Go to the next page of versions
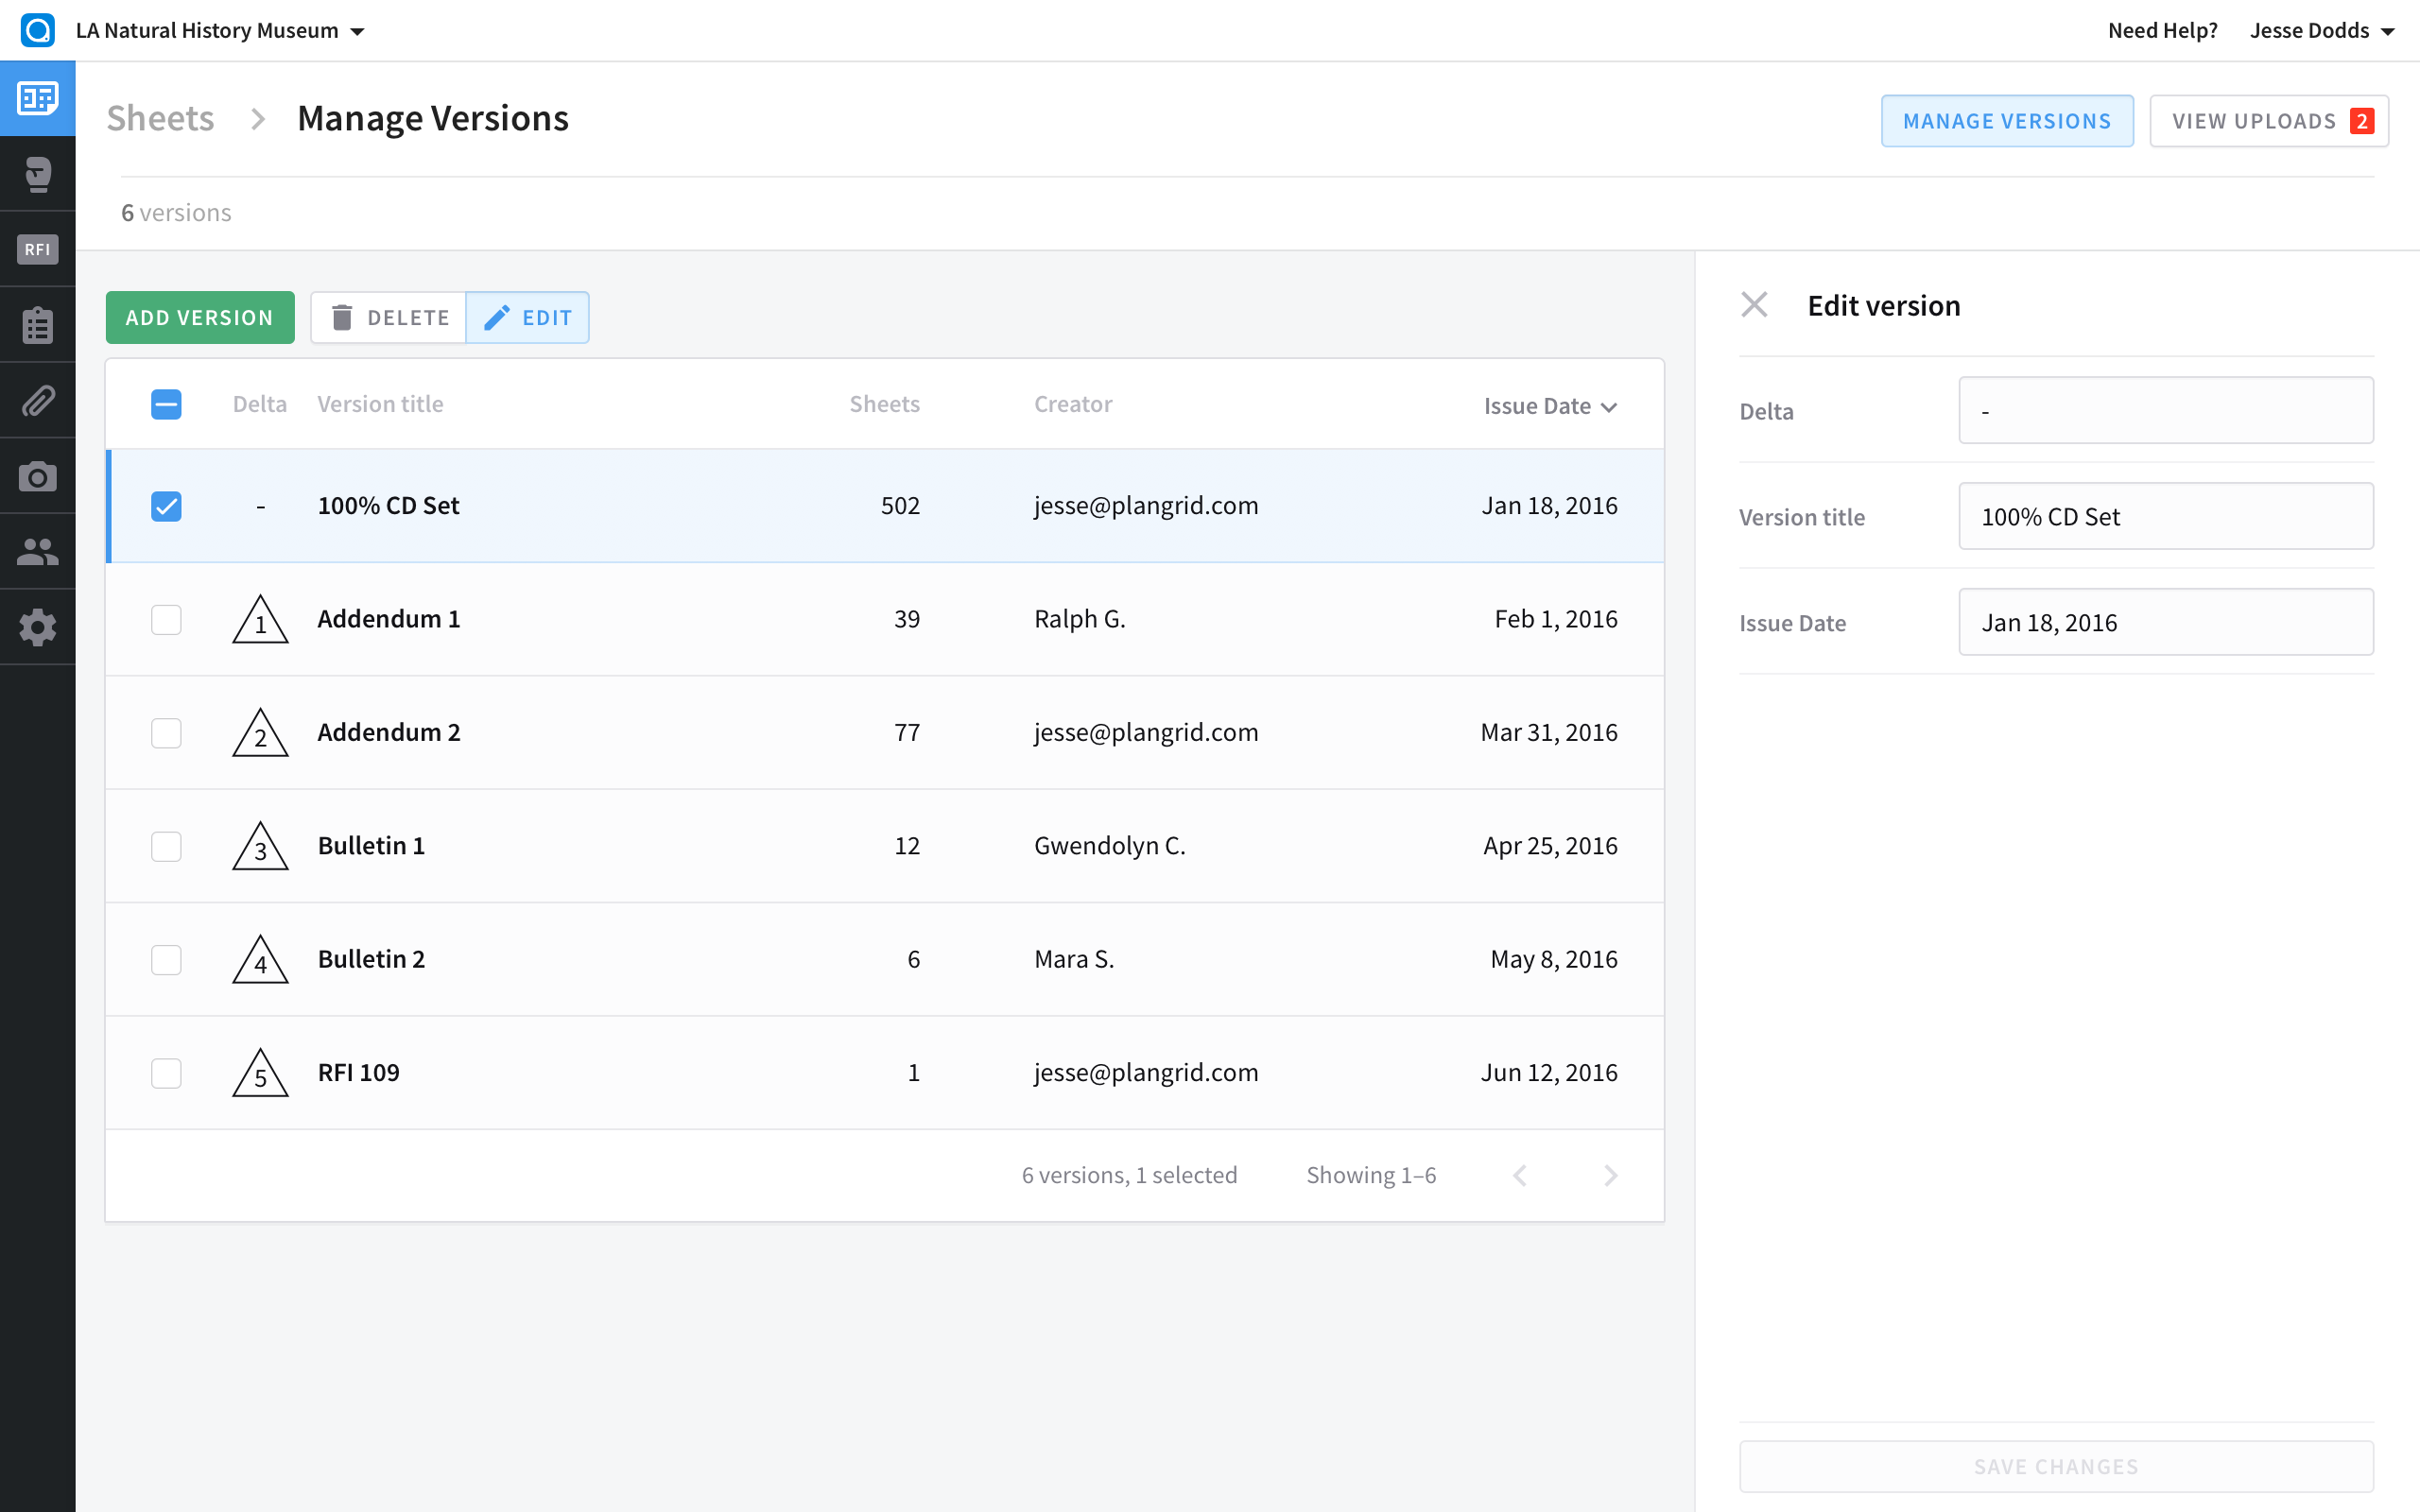2420x1512 pixels. pyautogui.click(x=1610, y=1175)
